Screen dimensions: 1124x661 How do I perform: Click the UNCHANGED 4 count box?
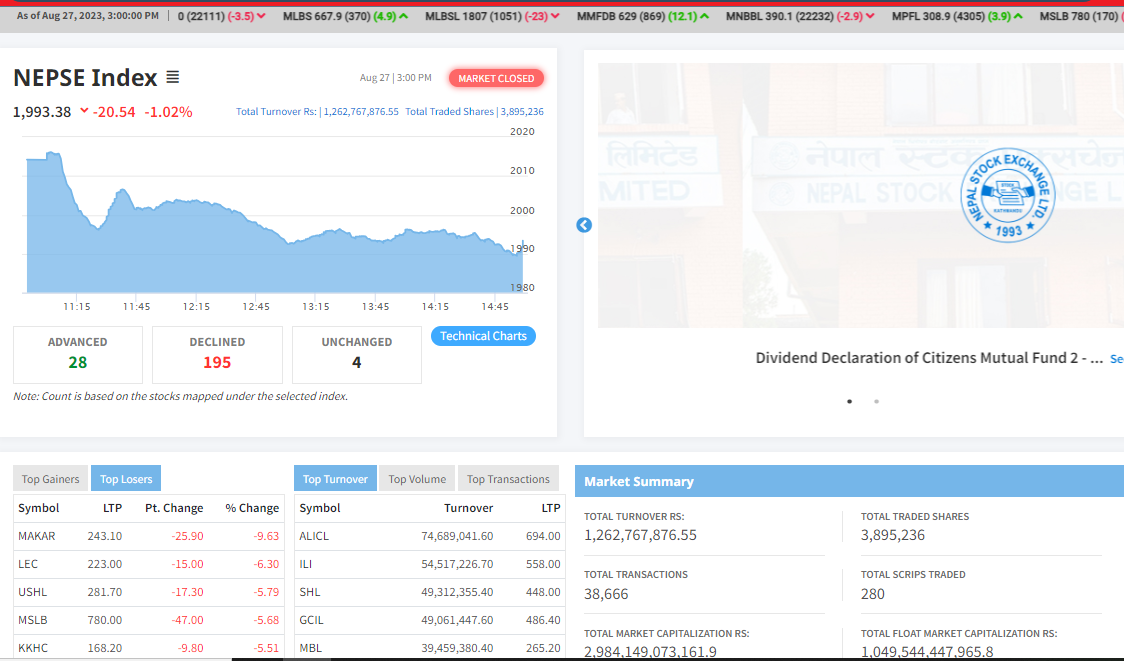coord(356,355)
